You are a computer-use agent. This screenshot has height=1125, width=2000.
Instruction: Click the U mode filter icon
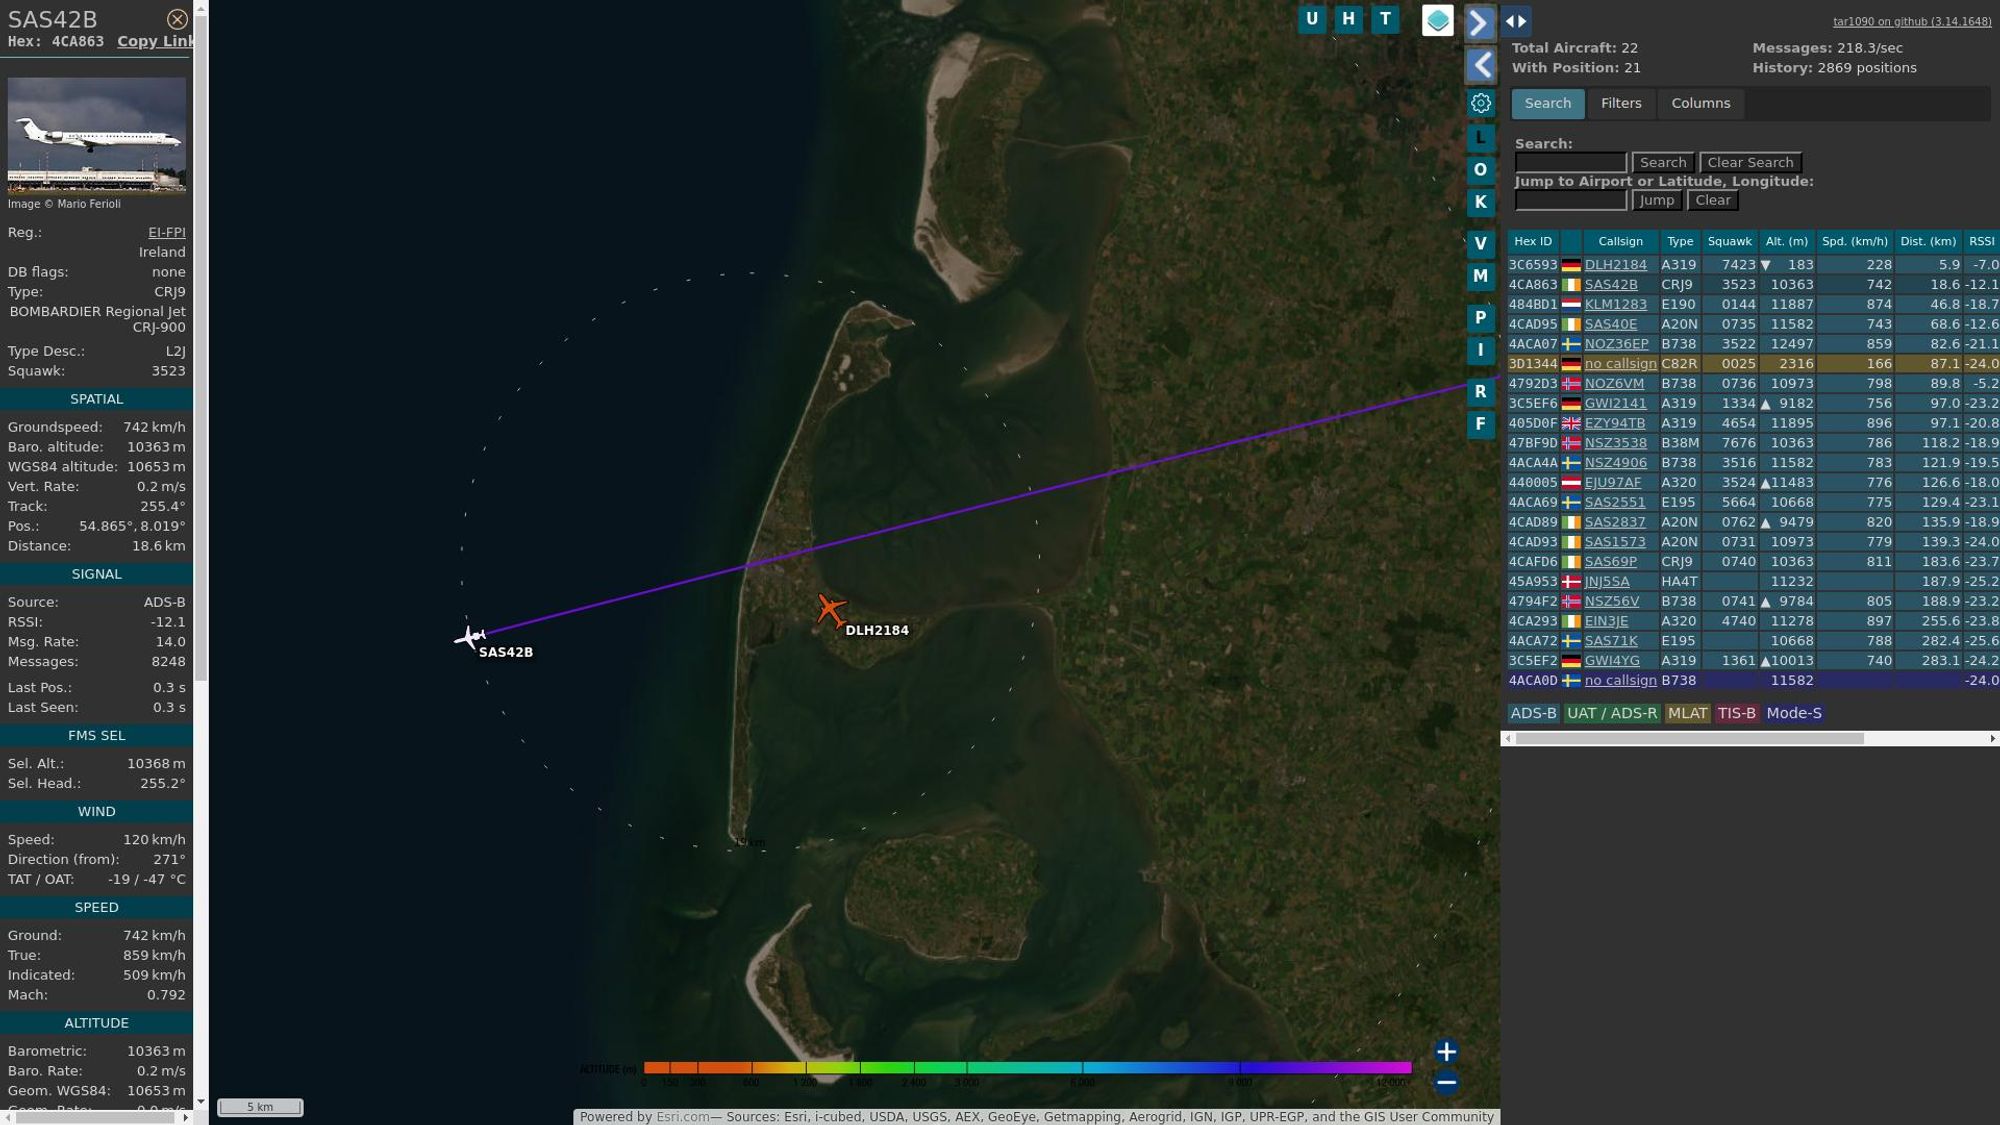1312,21
